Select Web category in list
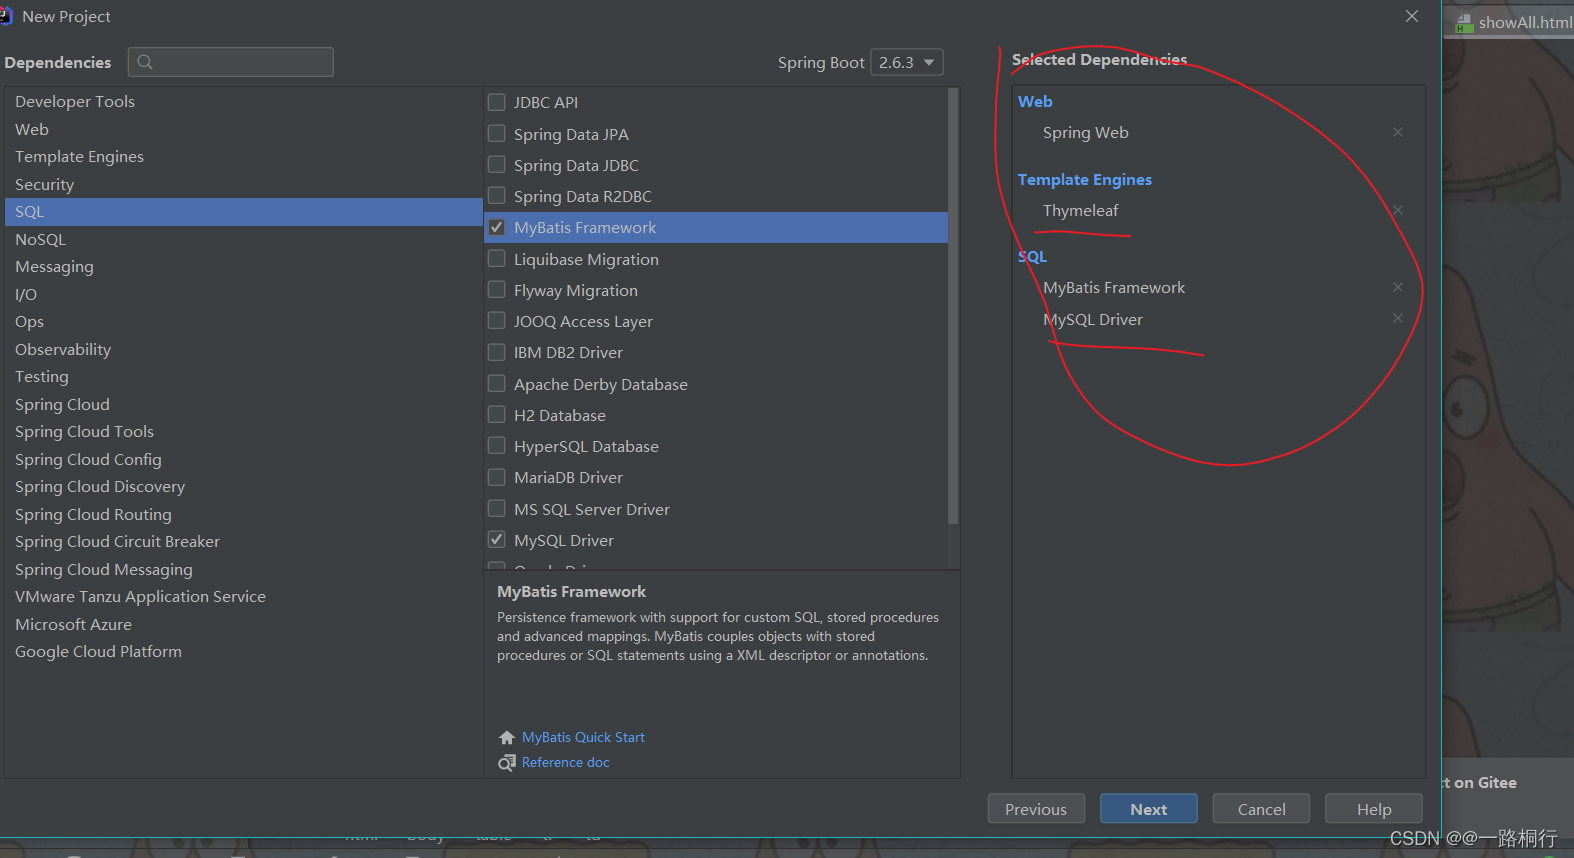Screen dimensions: 1574x858 point(244,129)
